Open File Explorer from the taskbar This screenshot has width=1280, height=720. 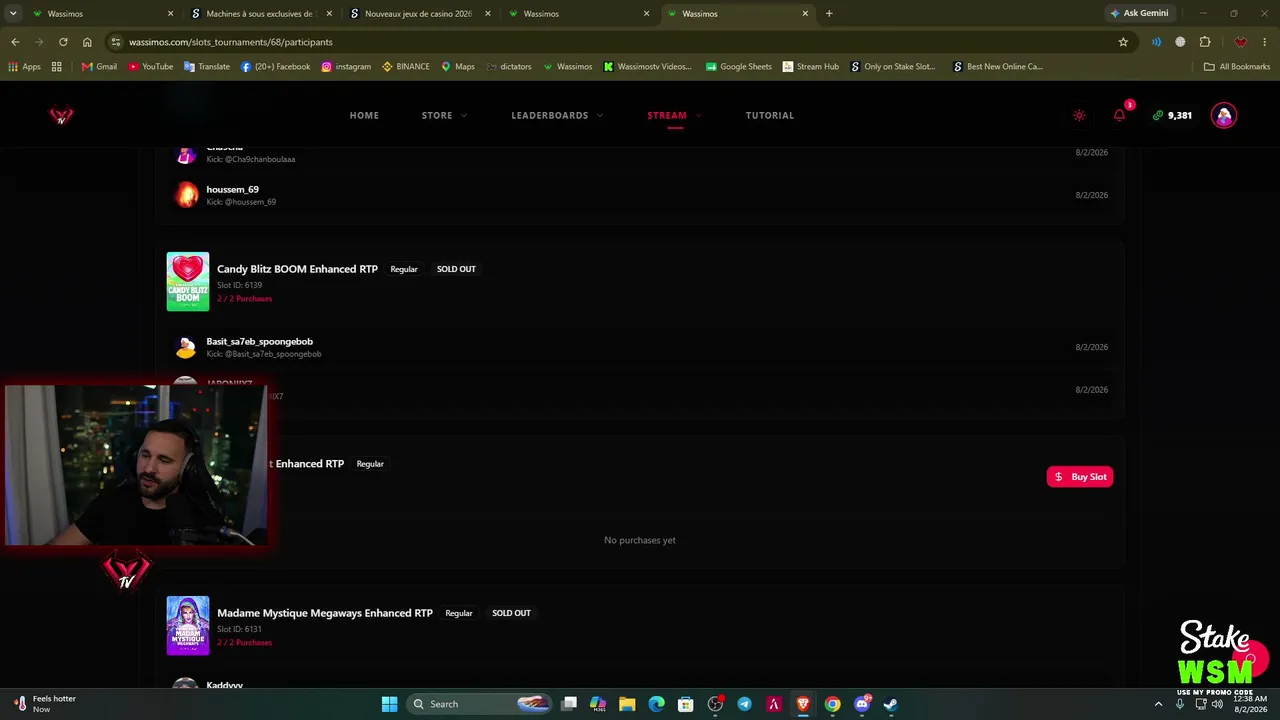point(627,704)
